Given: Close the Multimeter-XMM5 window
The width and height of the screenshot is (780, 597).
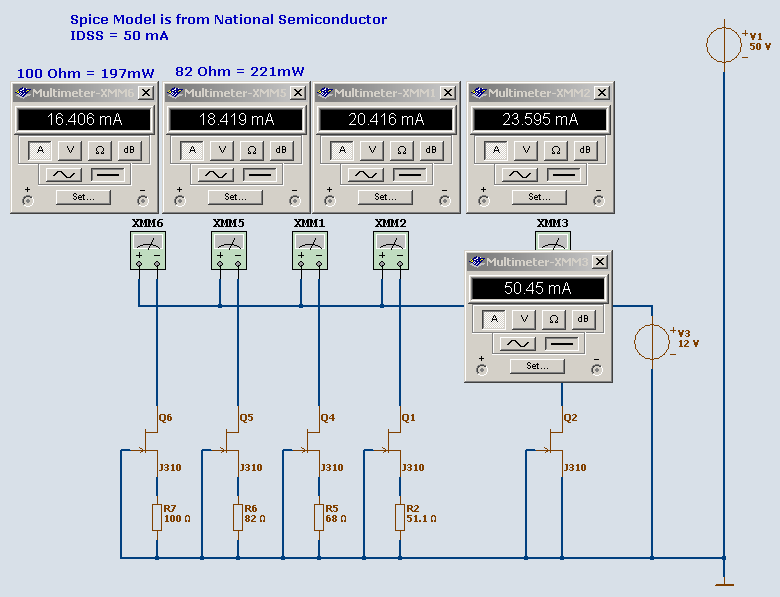Looking at the screenshot, I should (x=298, y=93).
